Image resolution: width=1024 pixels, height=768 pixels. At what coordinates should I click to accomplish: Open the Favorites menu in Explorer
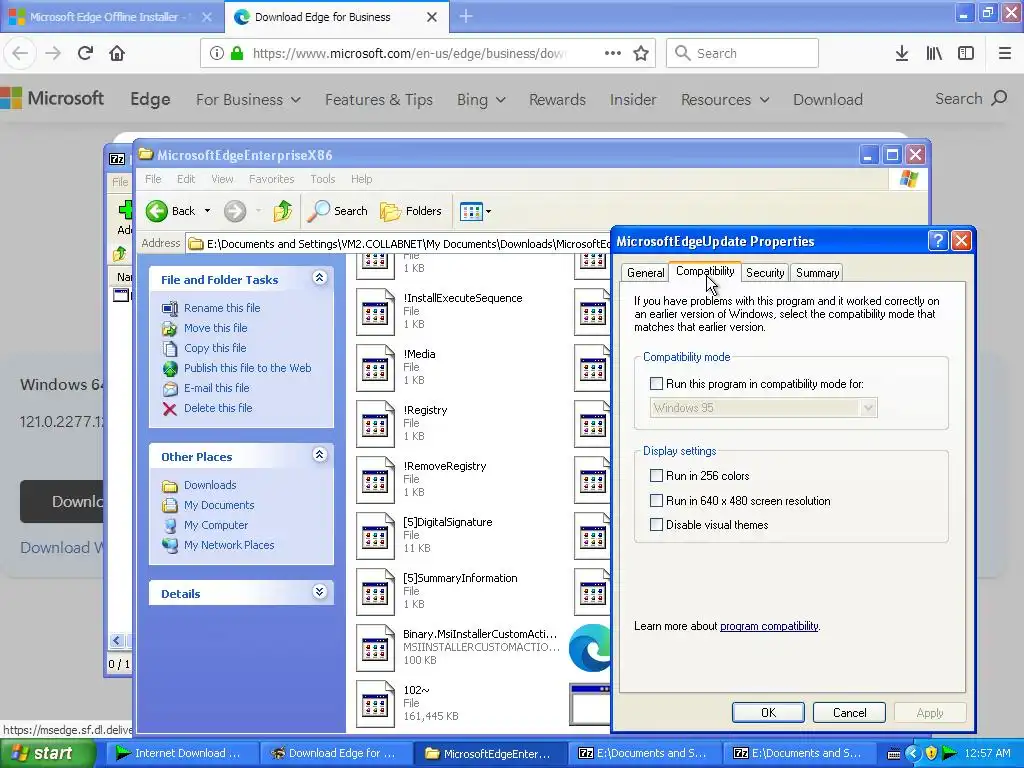(x=272, y=179)
